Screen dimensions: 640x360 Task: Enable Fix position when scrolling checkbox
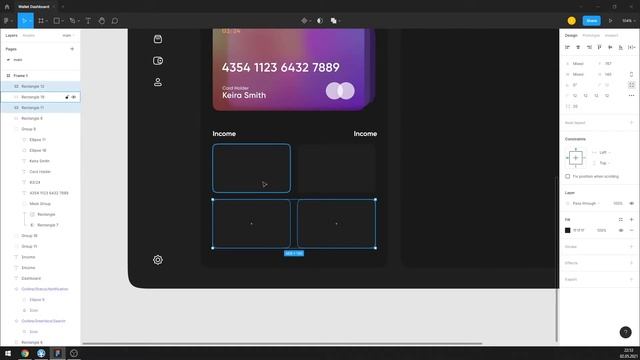point(567,176)
